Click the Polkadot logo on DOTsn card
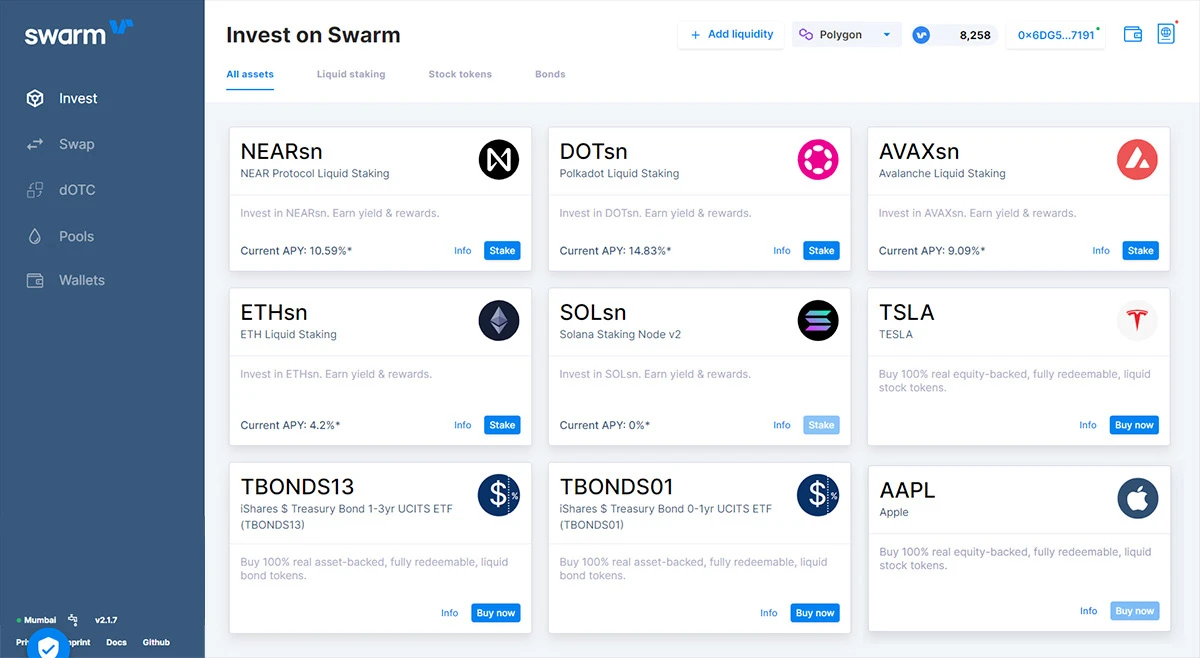 click(x=818, y=160)
